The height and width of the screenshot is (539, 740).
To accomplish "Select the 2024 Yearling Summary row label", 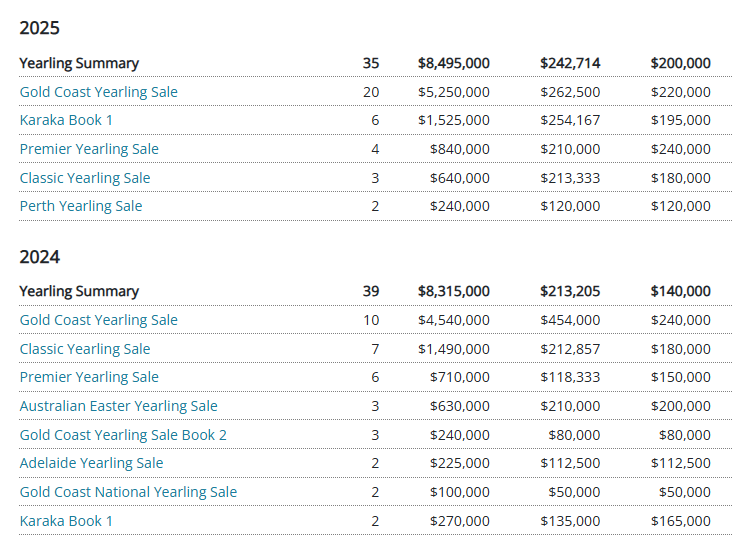I will (x=79, y=291).
